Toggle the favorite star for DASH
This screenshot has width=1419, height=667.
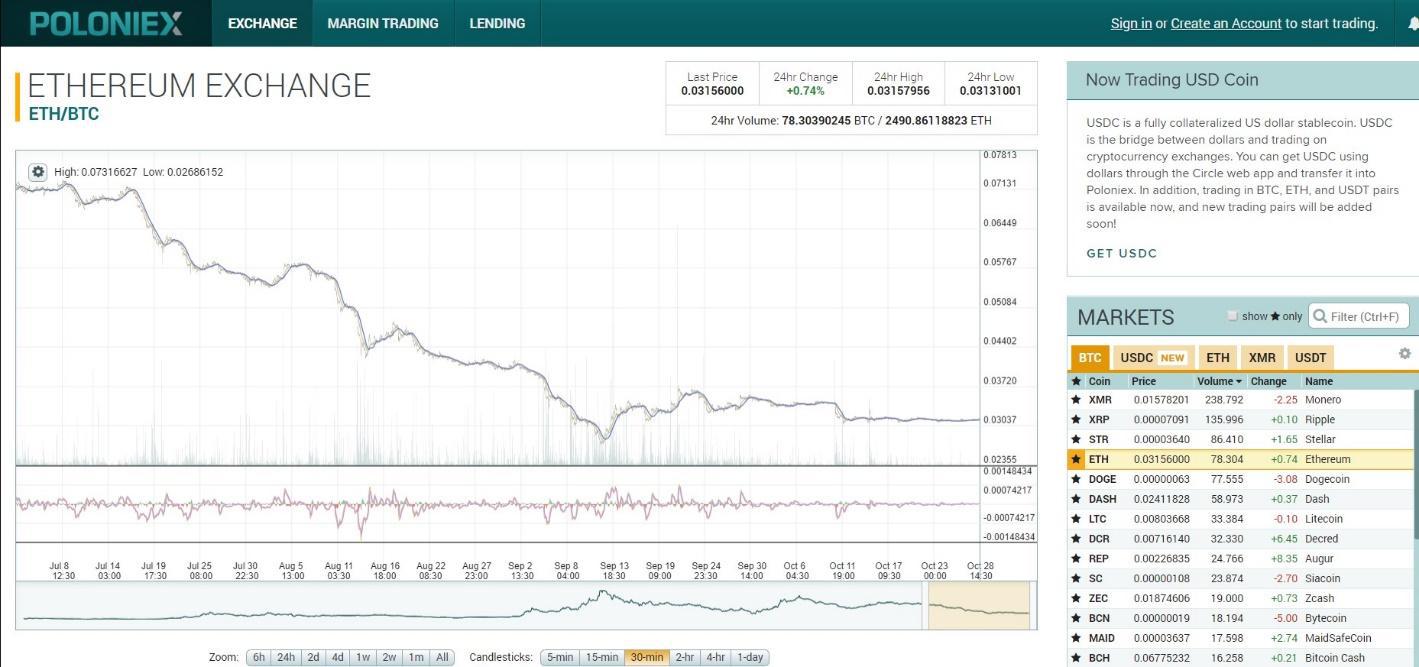(1076, 499)
